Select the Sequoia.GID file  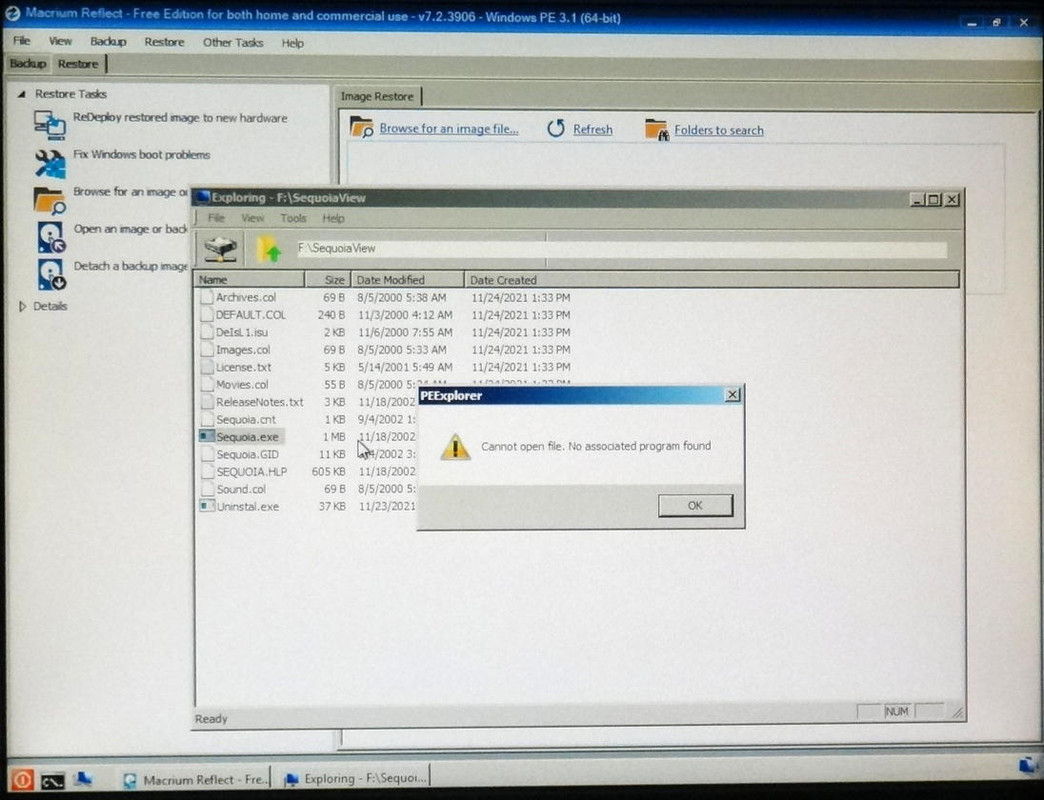(247, 455)
